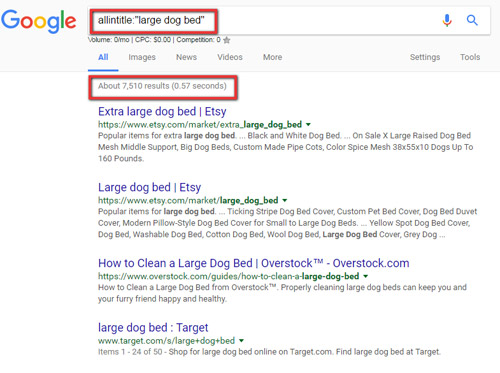Image resolution: width=500 pixels, height=373 pixels.
Task: Click the www.target.com/s/large+dog+bed URL text
Action: (166, 341)
